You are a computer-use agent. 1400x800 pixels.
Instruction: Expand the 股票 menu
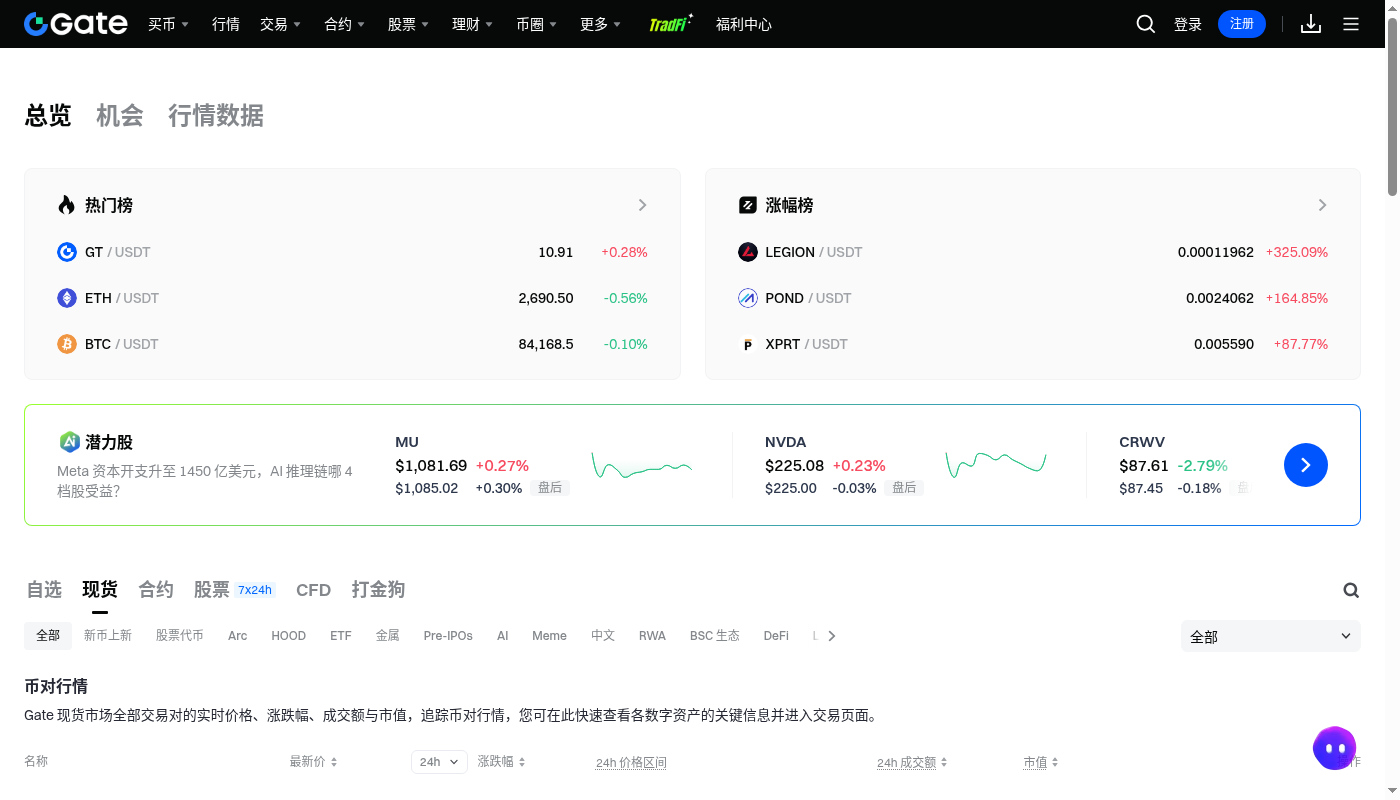(408, 24)
